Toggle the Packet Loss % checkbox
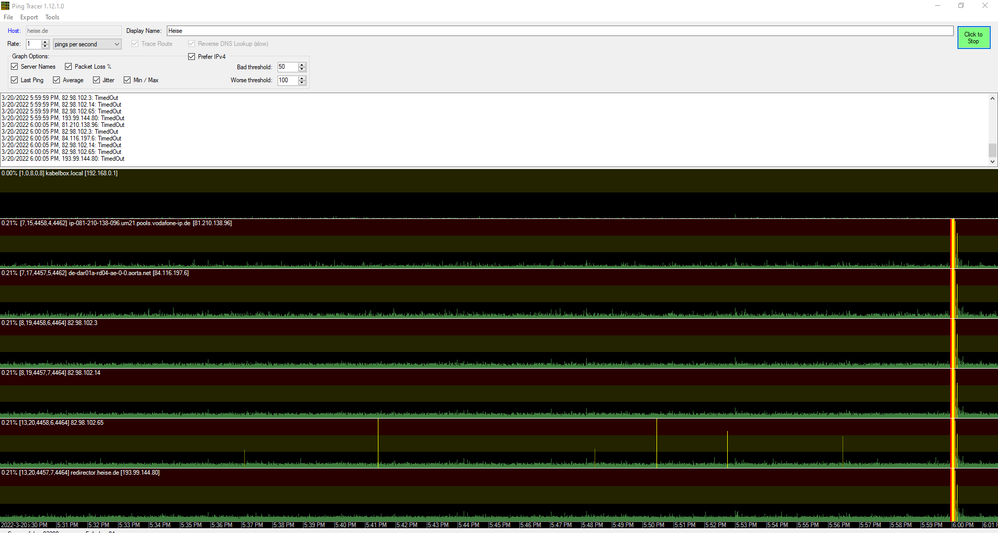Screen dimensions: 998x533 pyautogui.click(x=69, y=66)
